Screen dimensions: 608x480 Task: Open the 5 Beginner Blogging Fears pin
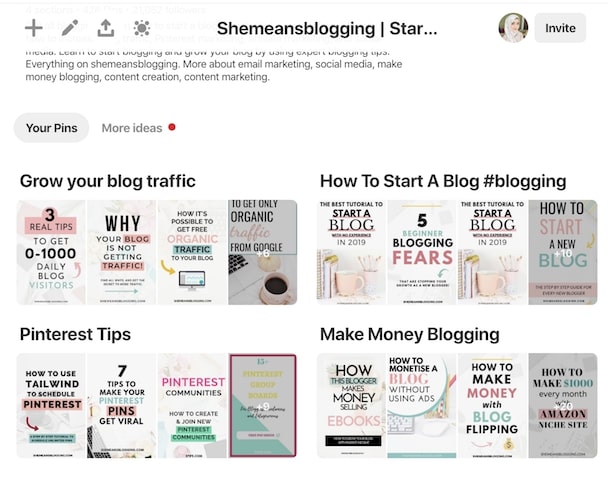tap(422, 252)
